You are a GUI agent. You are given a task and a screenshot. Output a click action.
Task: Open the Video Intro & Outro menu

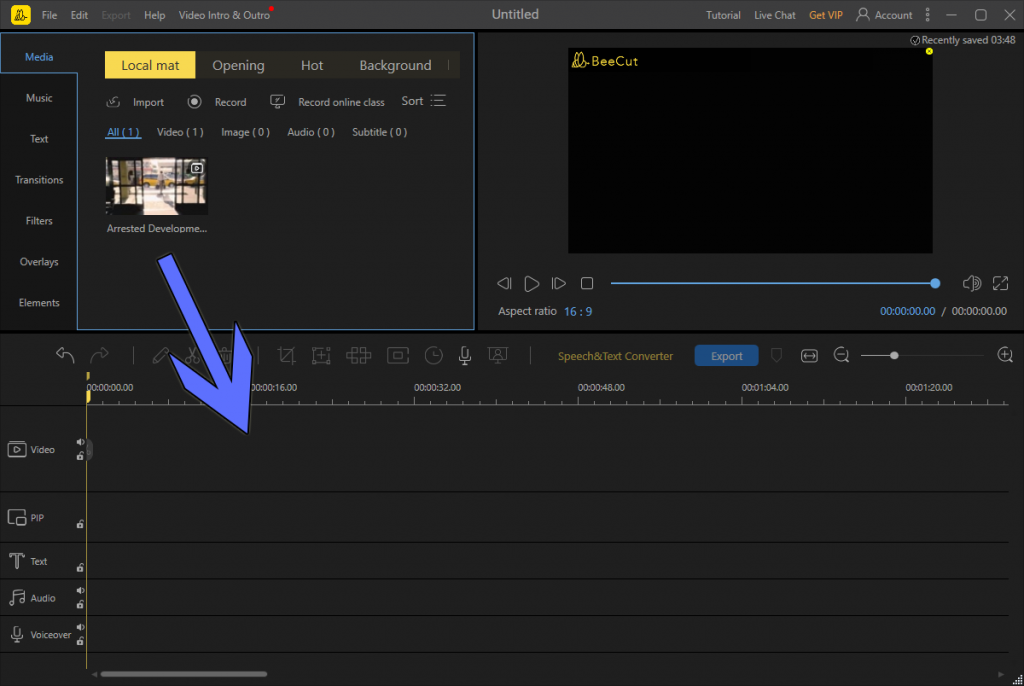[x=224, y=15]
